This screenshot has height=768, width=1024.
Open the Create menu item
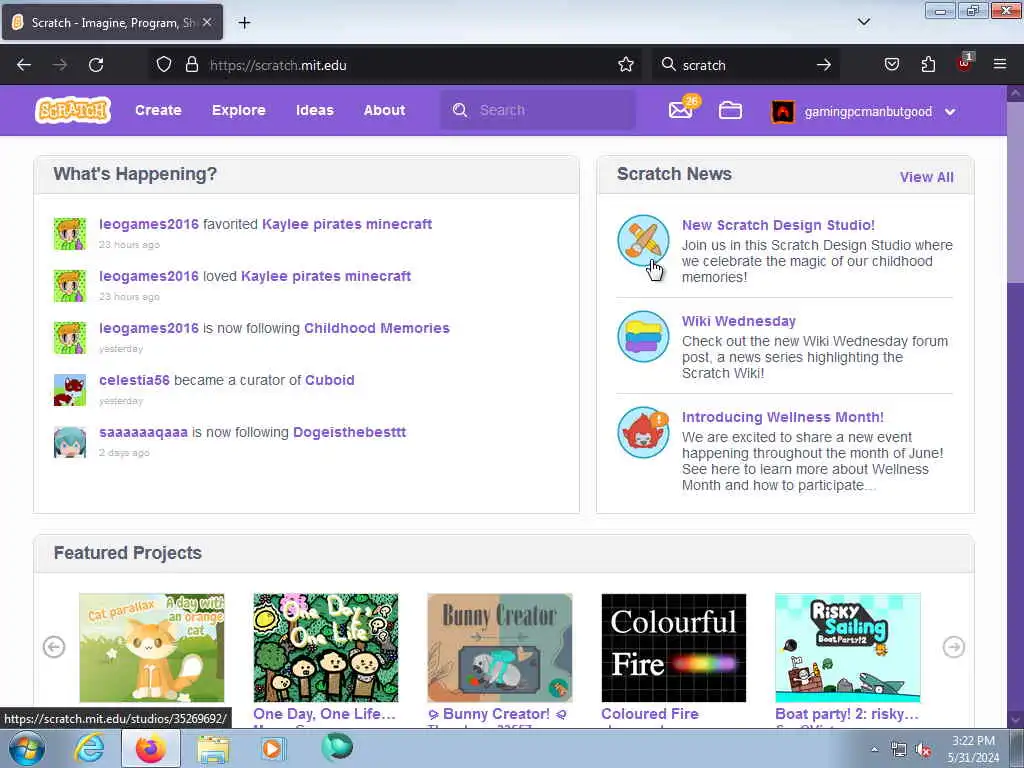(x=158, y=110)
